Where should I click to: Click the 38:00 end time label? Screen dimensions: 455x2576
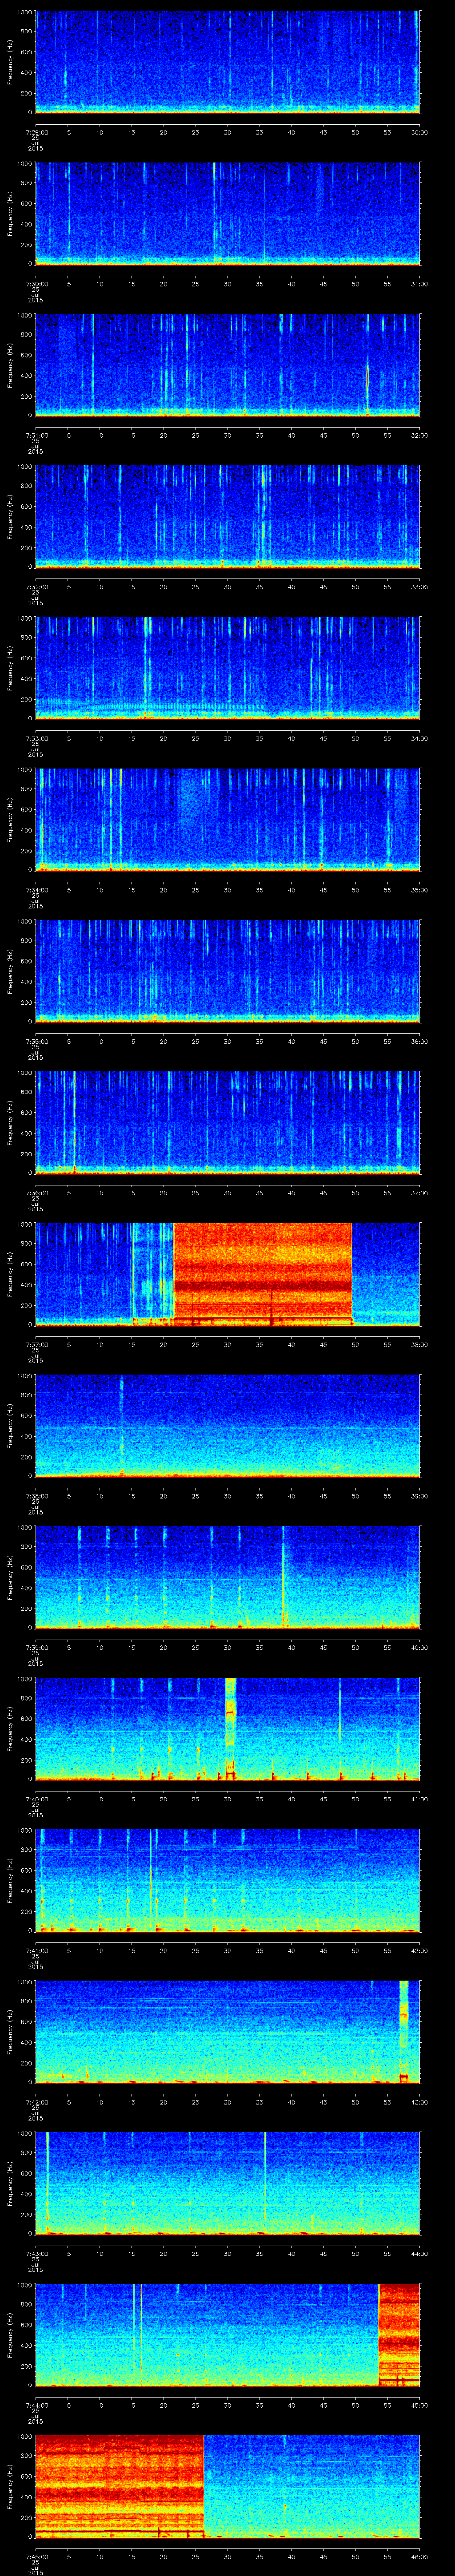click(x=419, y=1344)
